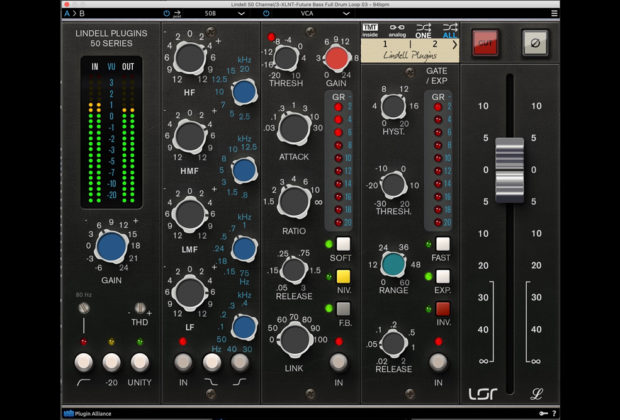
Task: Toggle the compressor IN button
Action: pos(338,362)
